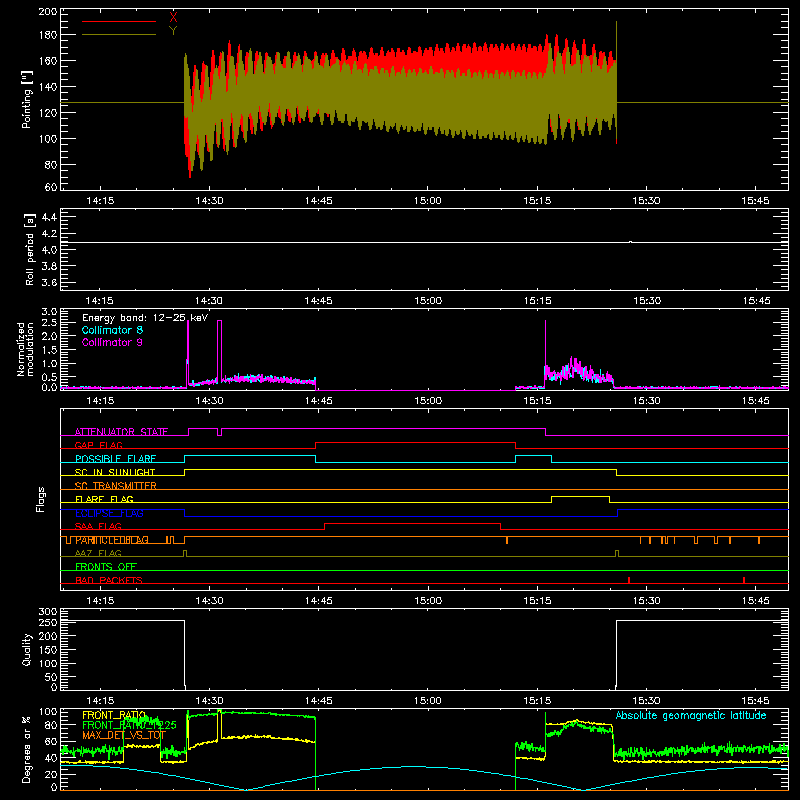800x800 pixels.
Task: Click 'Absolute geomagnetic latitude' legend text
Action: [x=691, y=715]
